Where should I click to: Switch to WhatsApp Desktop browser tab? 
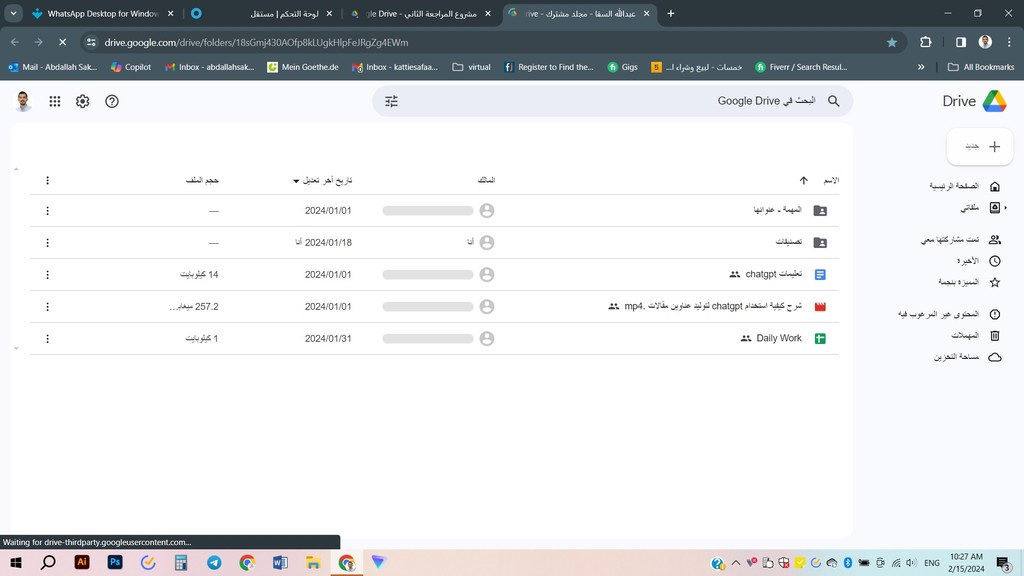point(103,13)
